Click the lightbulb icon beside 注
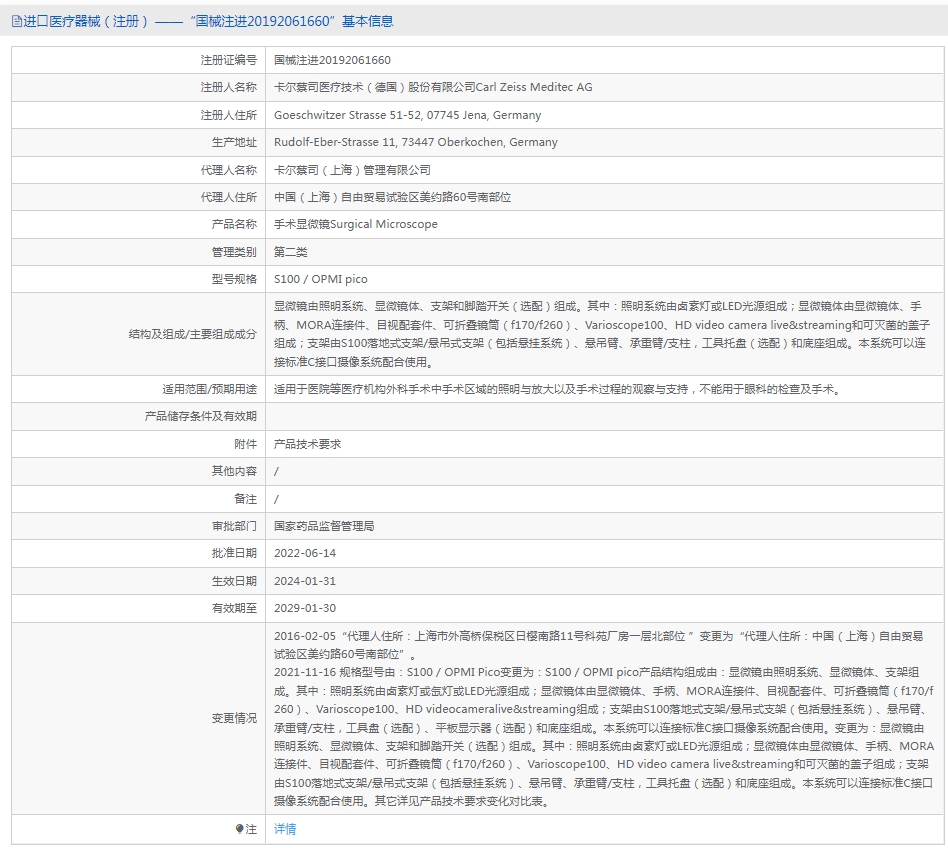Image resolution: width=948 pixels, height=848 pixels. [x=239, y=829]
